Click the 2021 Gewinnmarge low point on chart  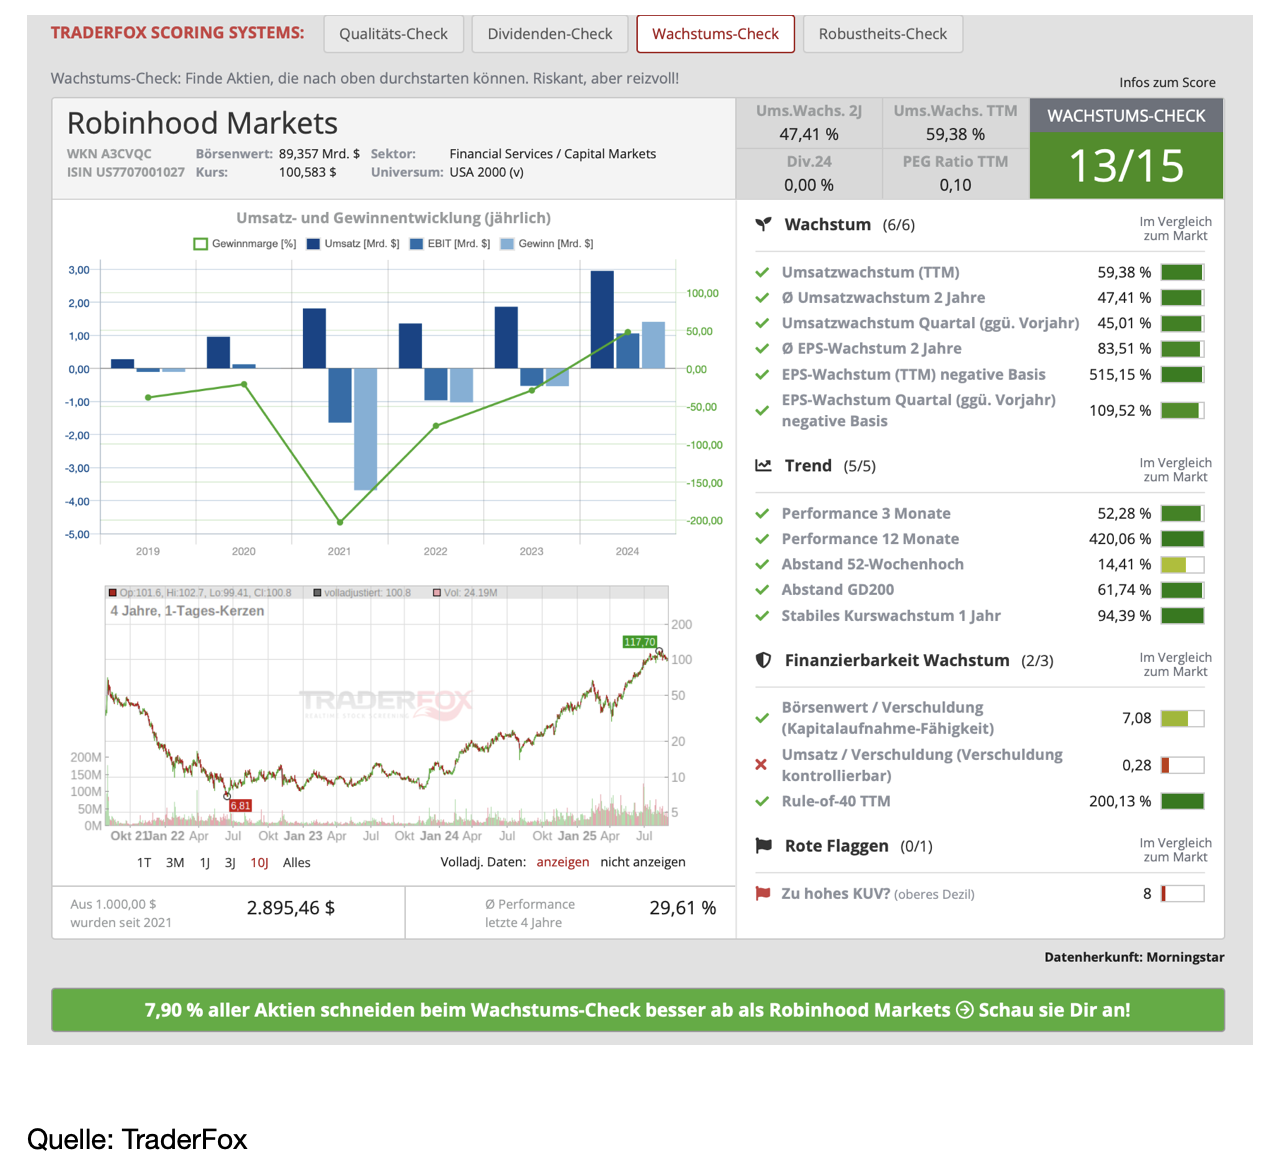[340, 522]
